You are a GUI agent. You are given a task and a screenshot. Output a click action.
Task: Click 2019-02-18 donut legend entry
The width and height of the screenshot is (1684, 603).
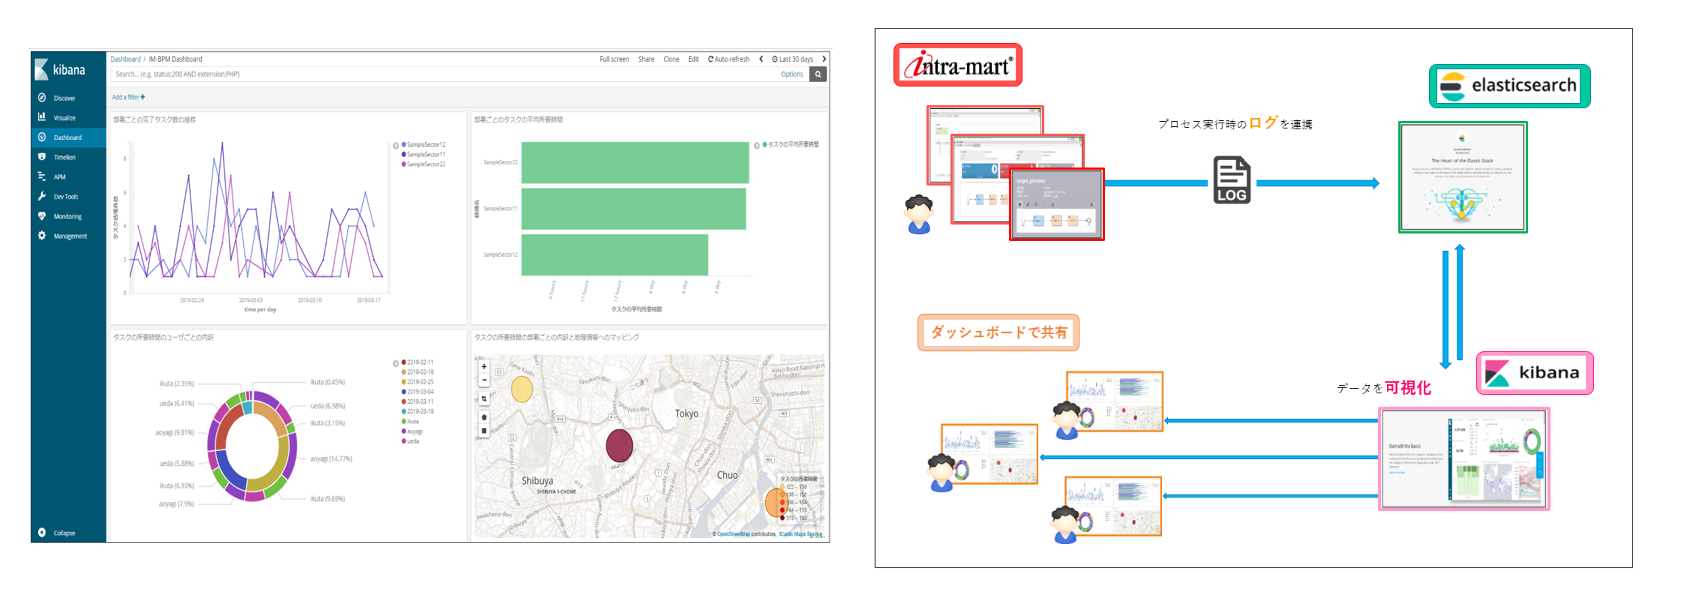click(417, 372)
